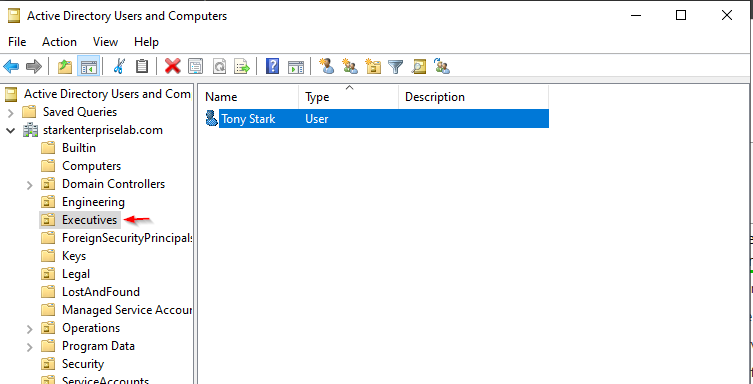Minimize the Active Directory window

(x=636, y=15)
